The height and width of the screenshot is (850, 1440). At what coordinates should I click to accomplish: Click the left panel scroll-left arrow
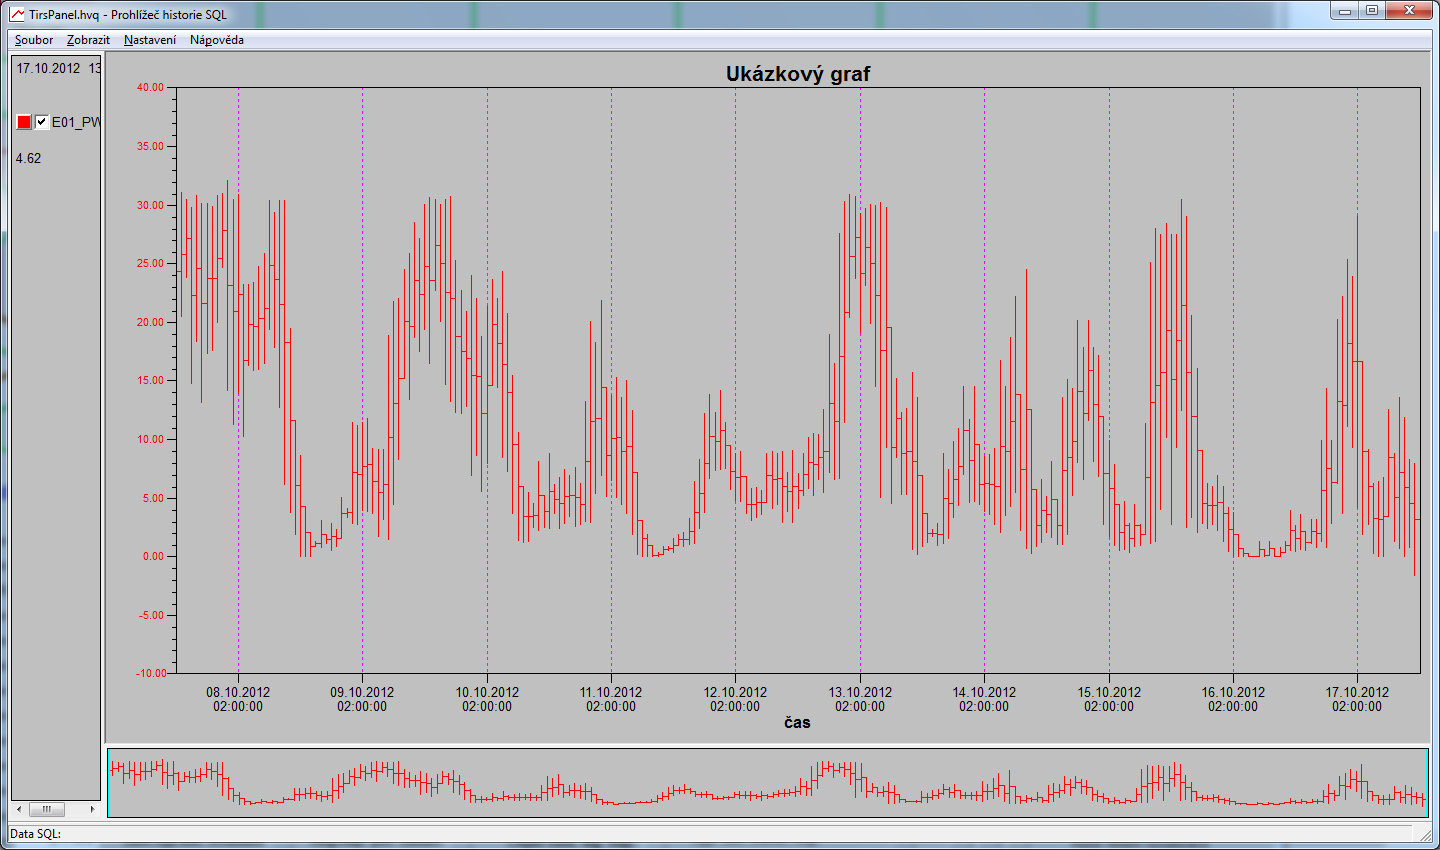19,809
